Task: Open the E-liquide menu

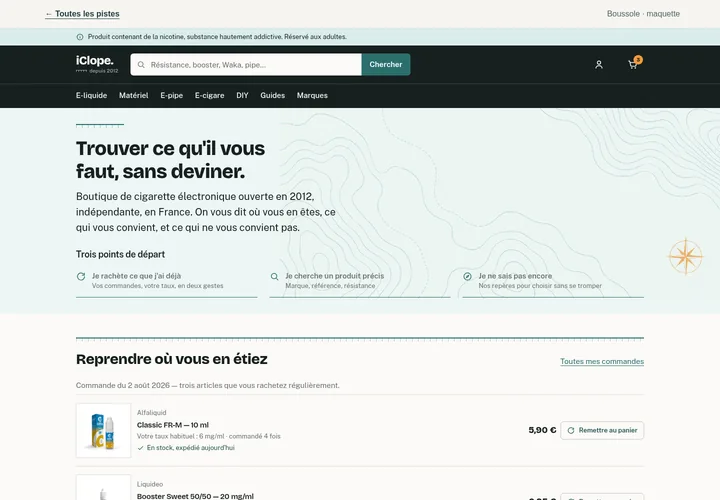Action: [x=91, y=96]
